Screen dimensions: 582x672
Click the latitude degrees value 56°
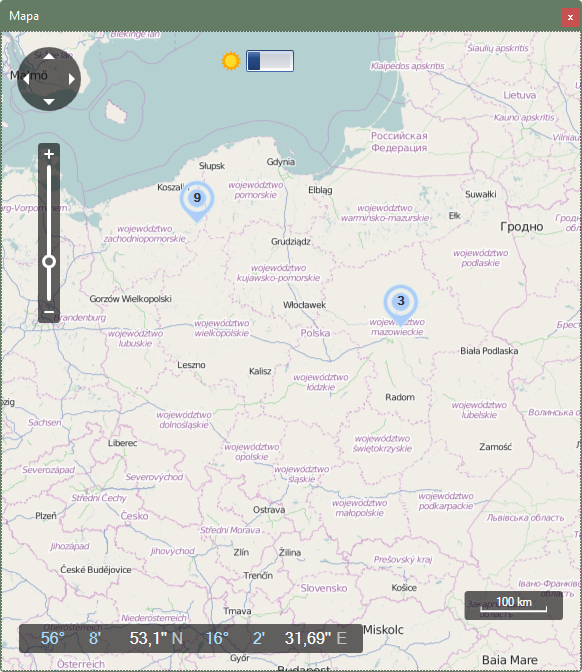tap(52, 638)
